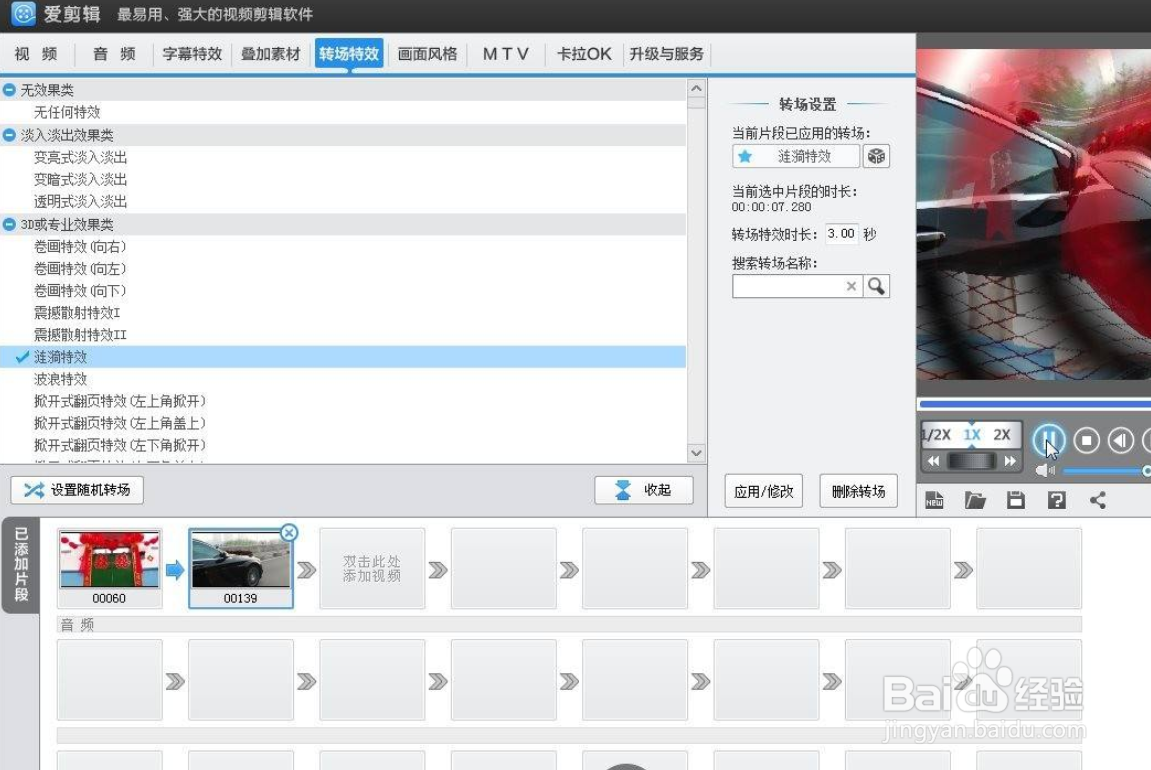
Task: Collapse the 3D或专业效果类 category
Action: coord(10,224)
